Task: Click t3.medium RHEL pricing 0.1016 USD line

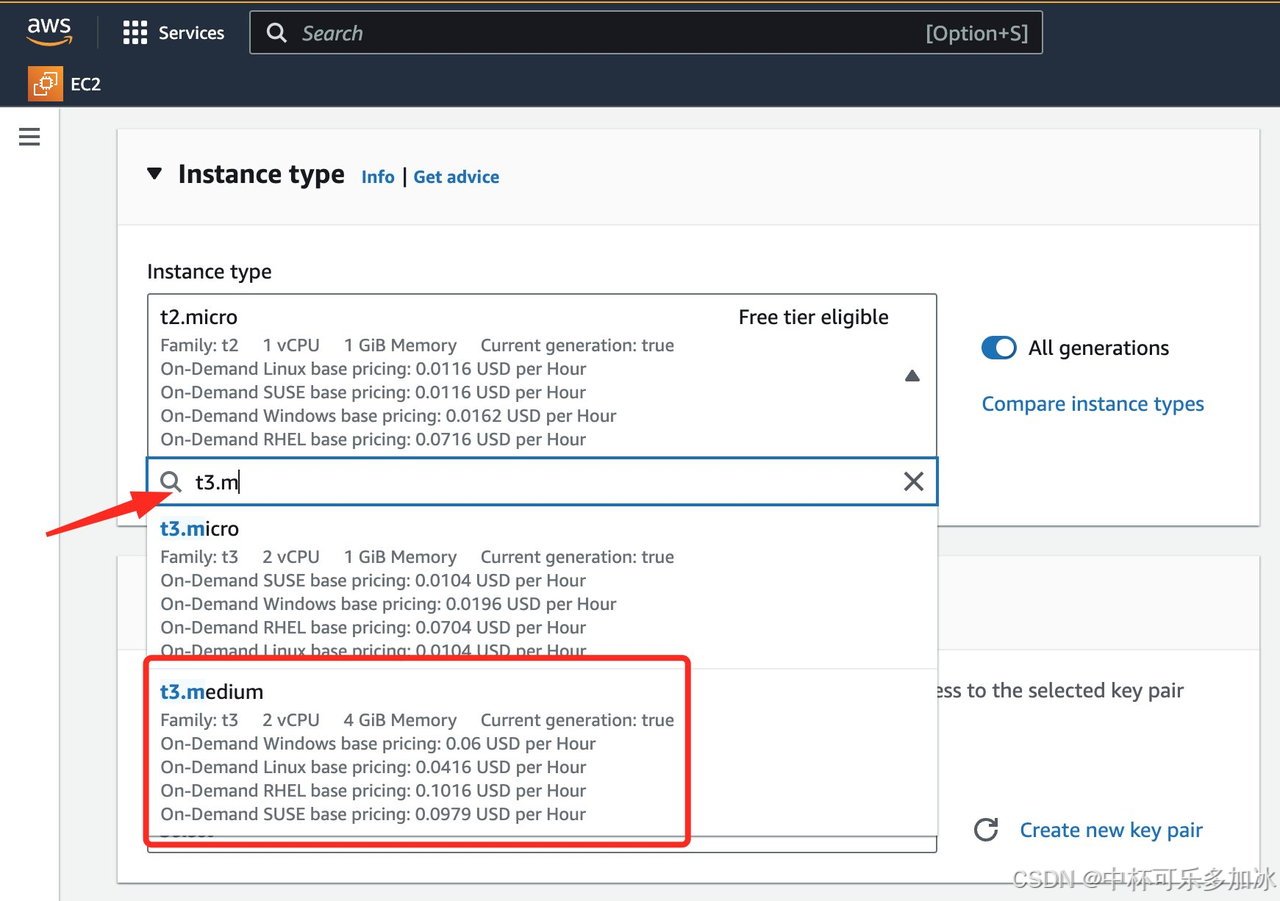Action: (373, 791)
